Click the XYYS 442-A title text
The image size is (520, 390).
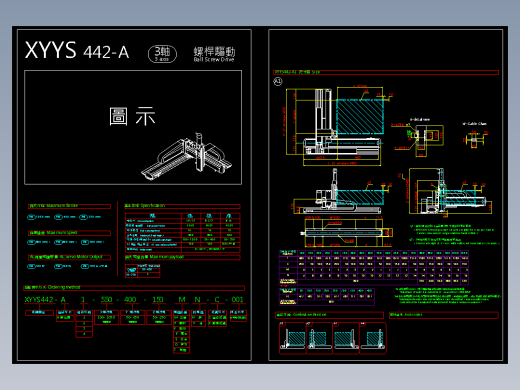tap(77, 51)
